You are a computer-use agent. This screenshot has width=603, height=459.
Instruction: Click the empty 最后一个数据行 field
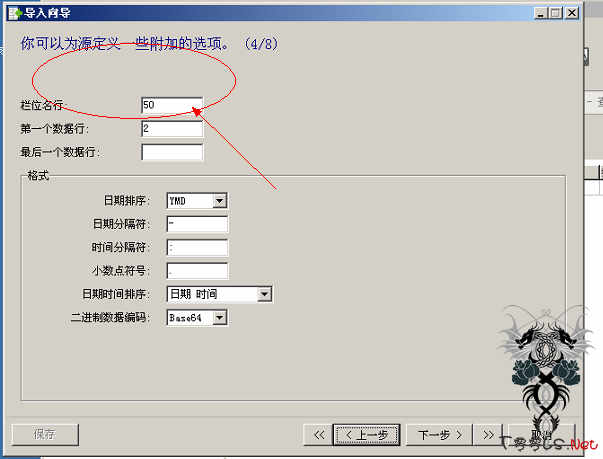[x=172, y=152]
